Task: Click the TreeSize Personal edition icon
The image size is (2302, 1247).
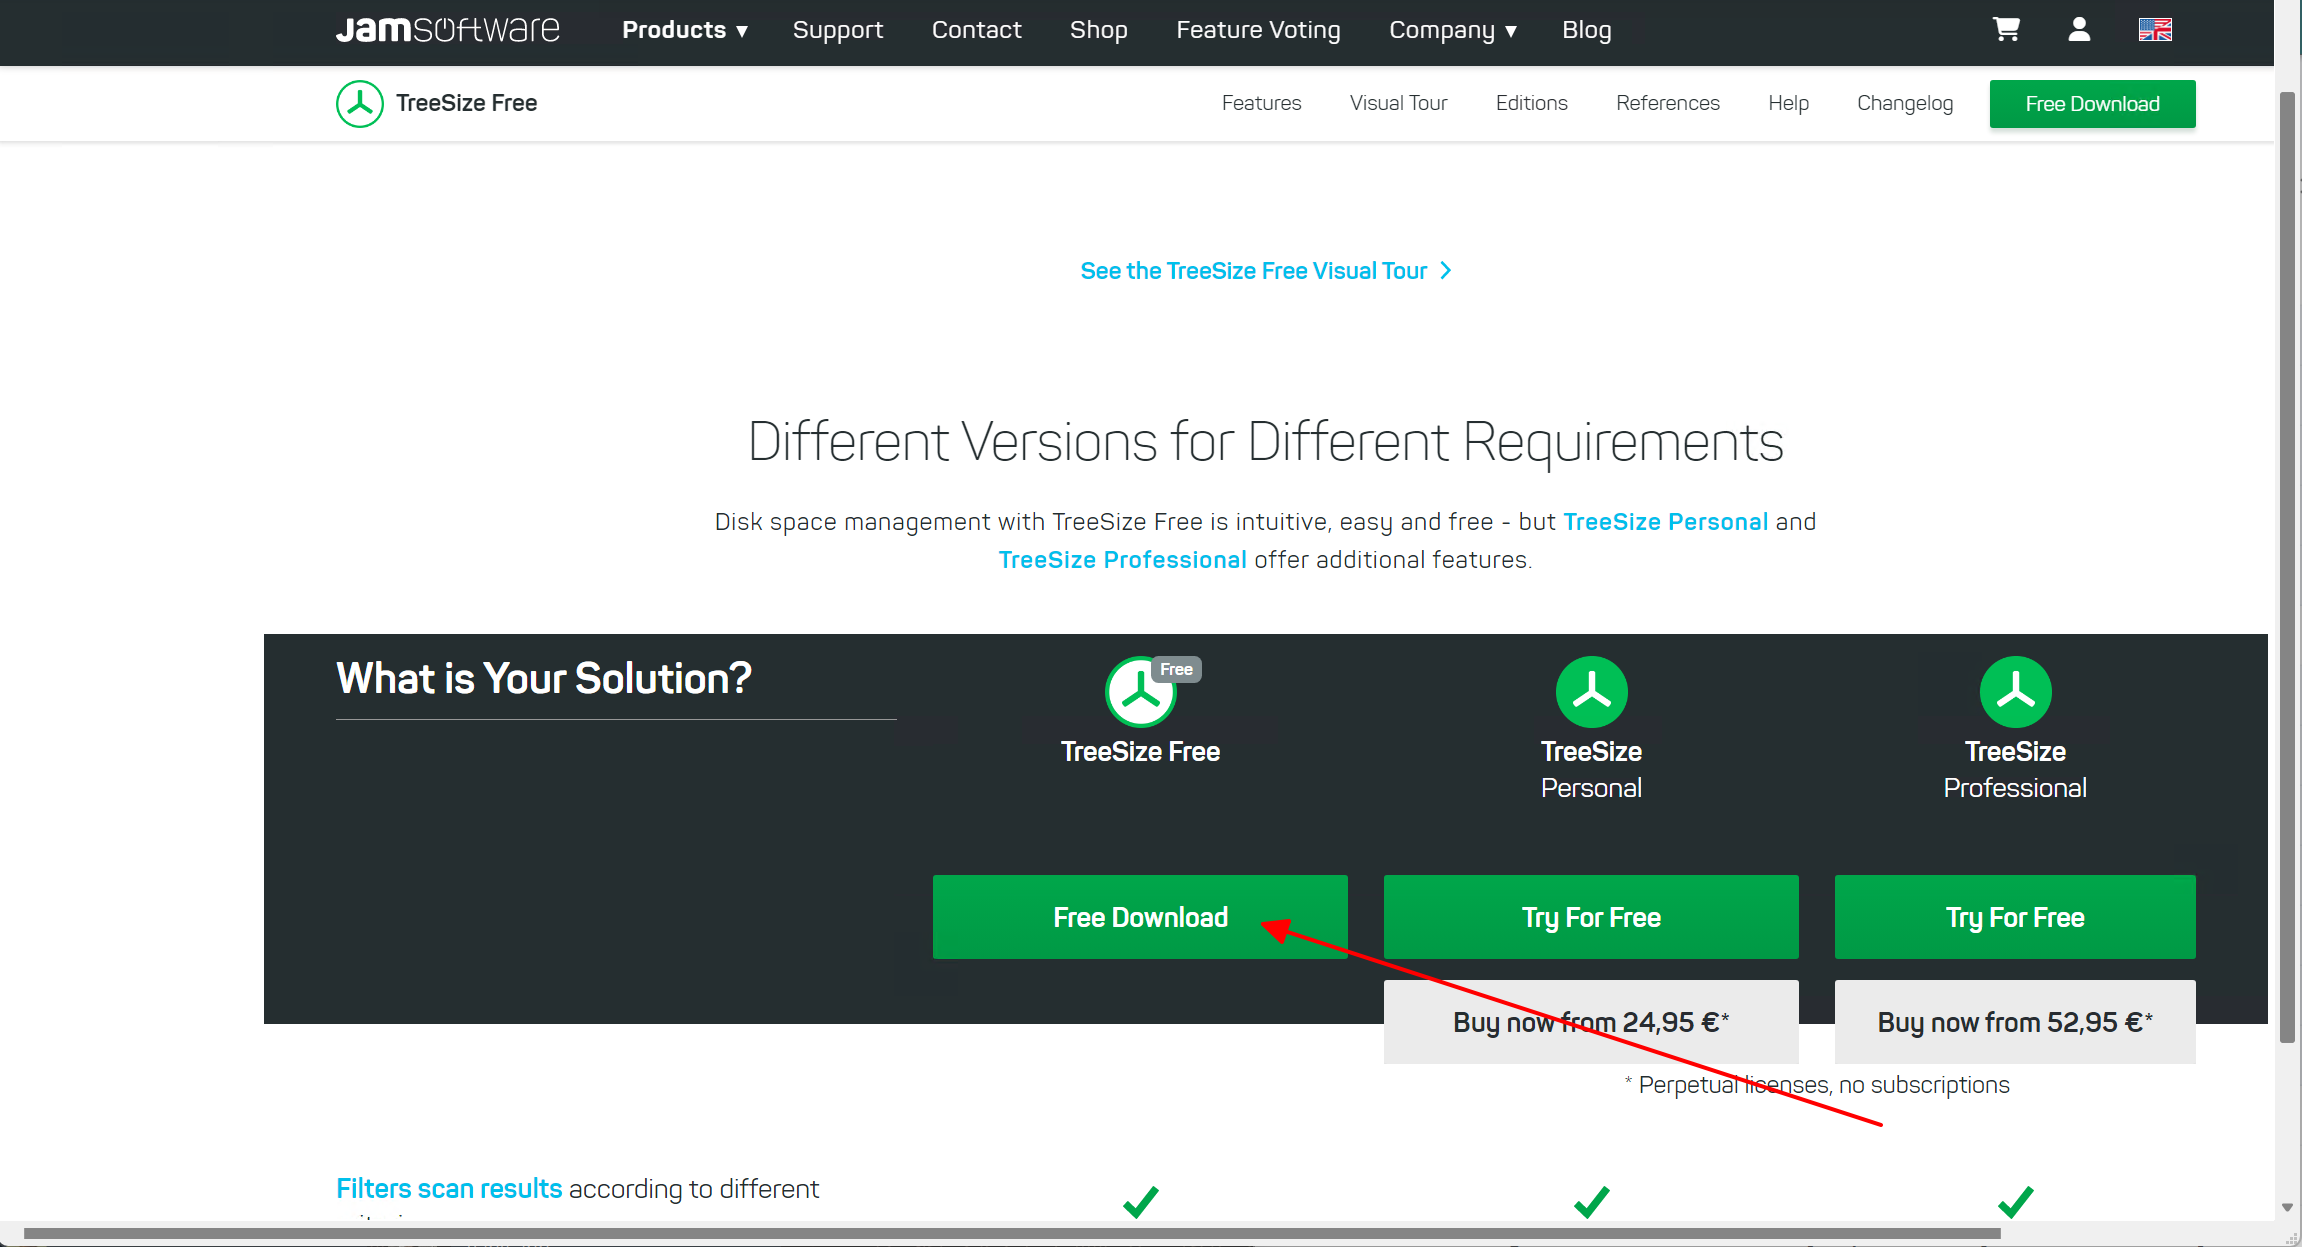Action: coord(1591,692)
